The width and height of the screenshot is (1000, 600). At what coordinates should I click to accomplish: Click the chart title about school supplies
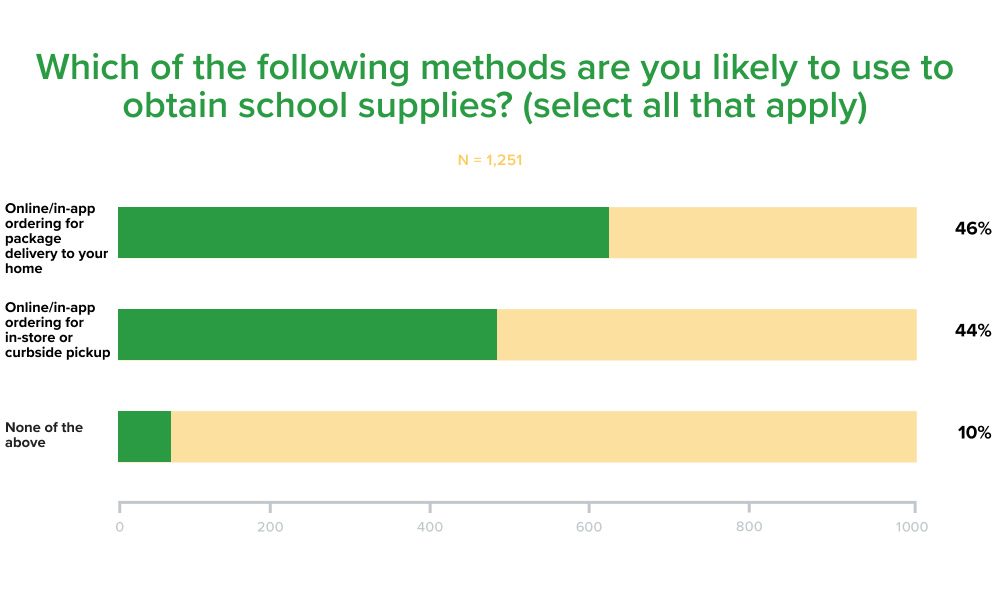494,87
